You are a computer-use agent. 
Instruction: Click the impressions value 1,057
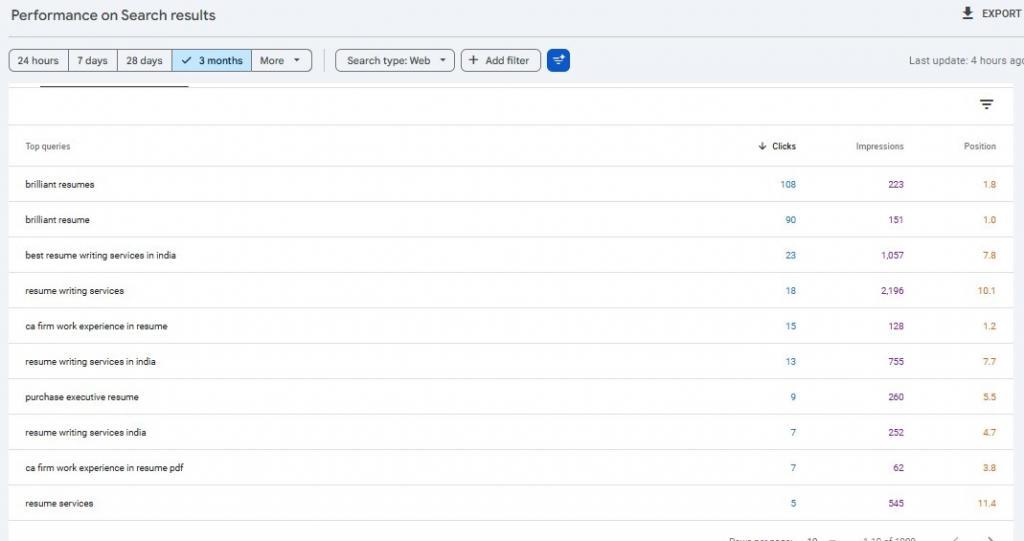point(892,255)
